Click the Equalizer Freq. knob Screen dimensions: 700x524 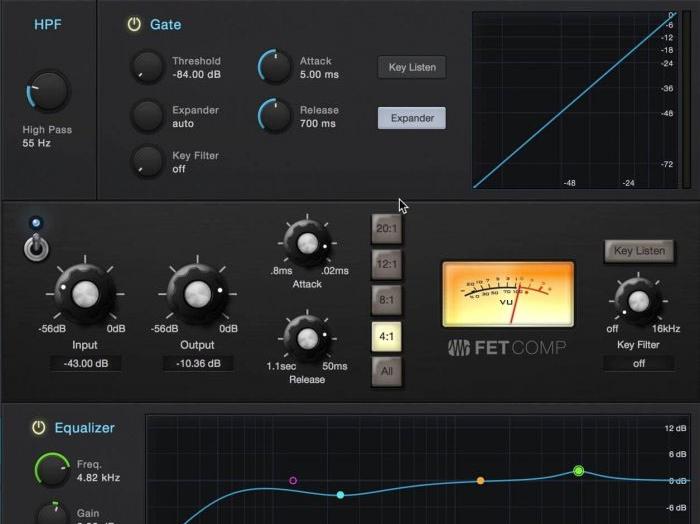tap(52, 470)
